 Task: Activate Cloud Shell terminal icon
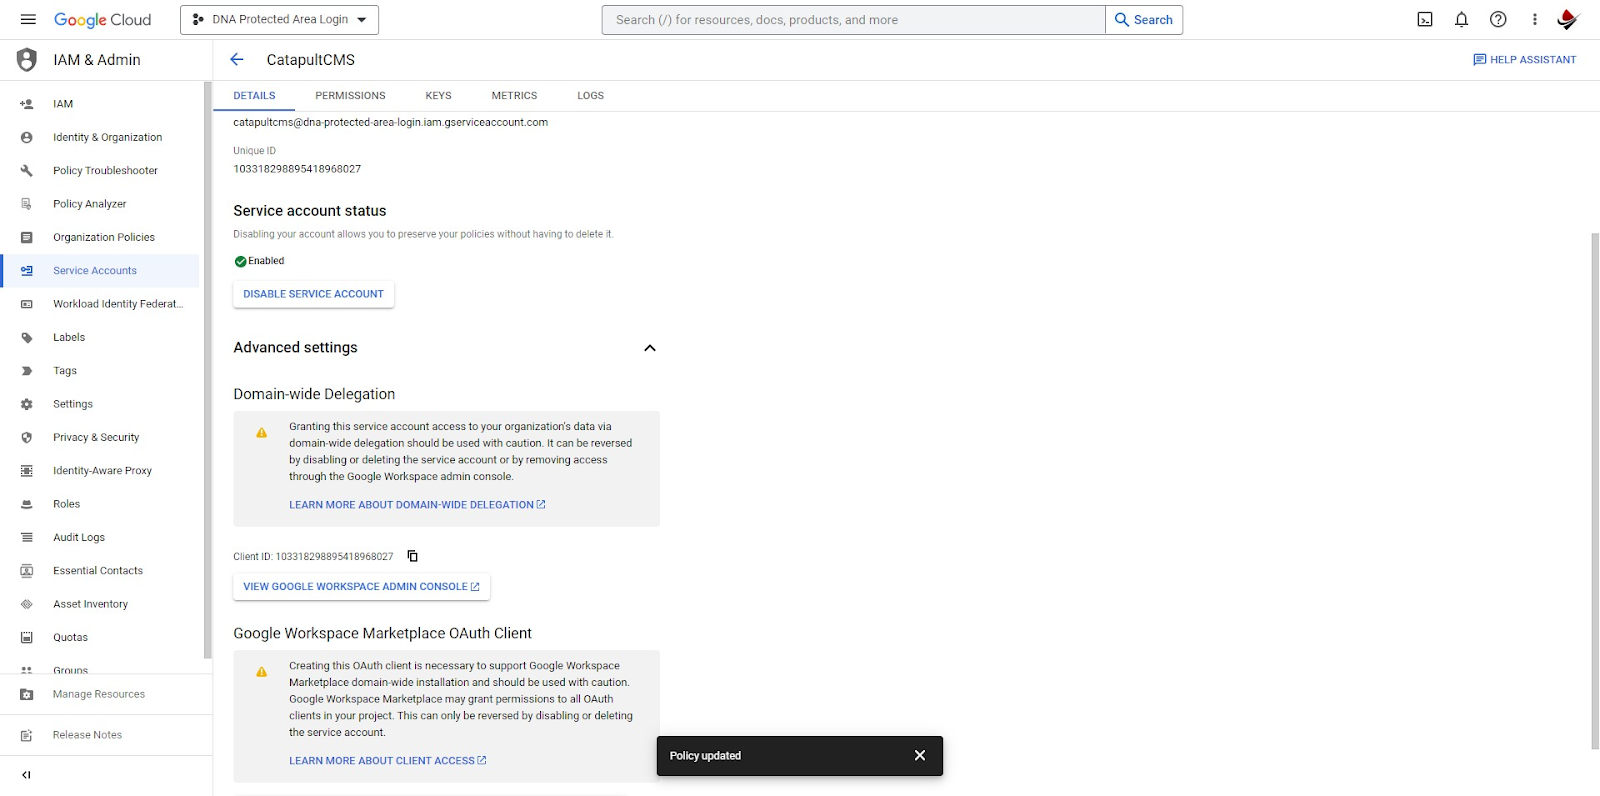pyautogui.click(x=1425, y=20)
